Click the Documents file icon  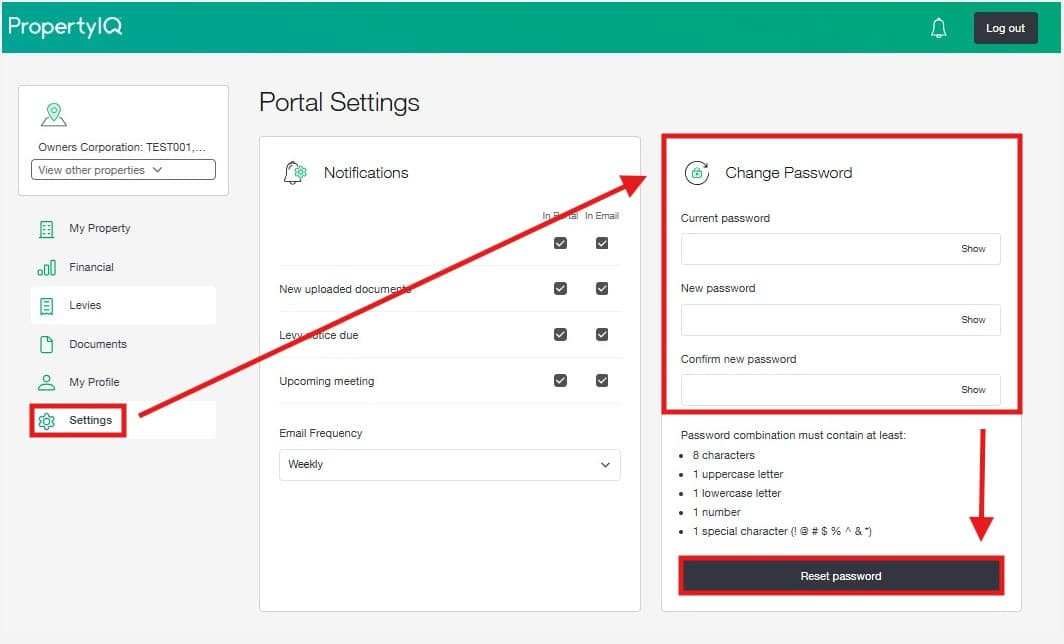(x=46, y=344)
